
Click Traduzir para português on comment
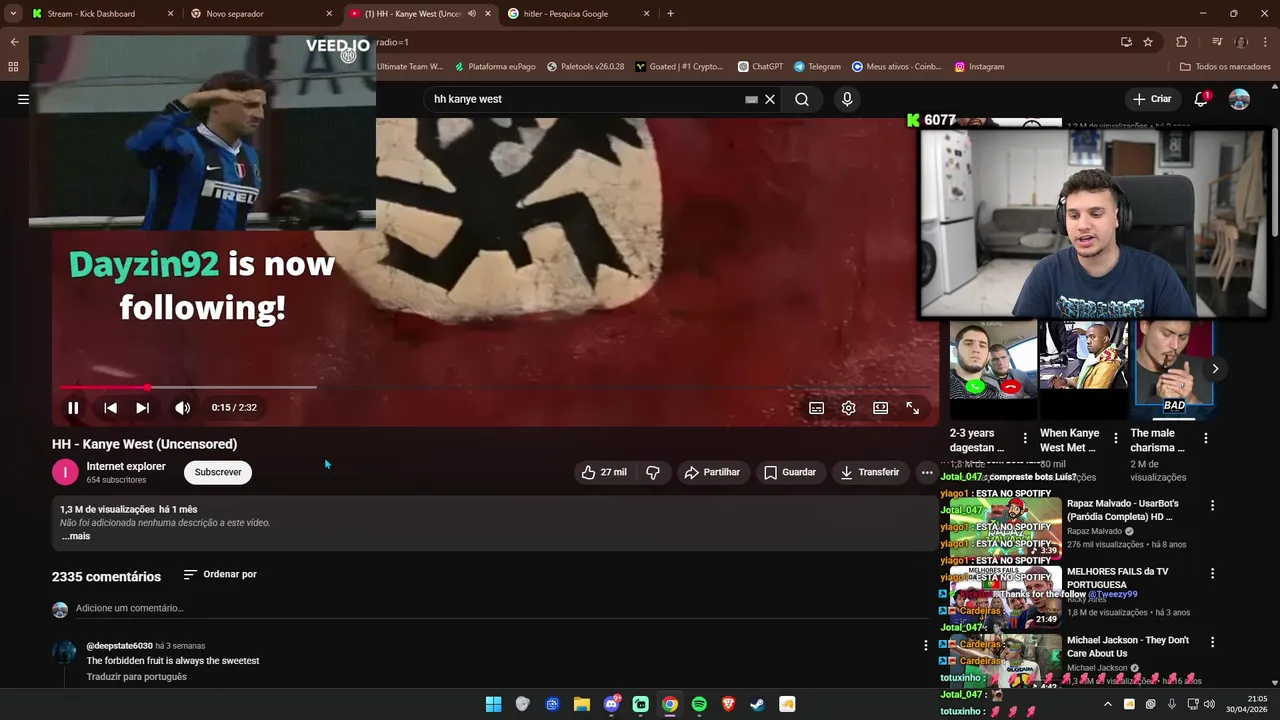click(x=137, y=677)
